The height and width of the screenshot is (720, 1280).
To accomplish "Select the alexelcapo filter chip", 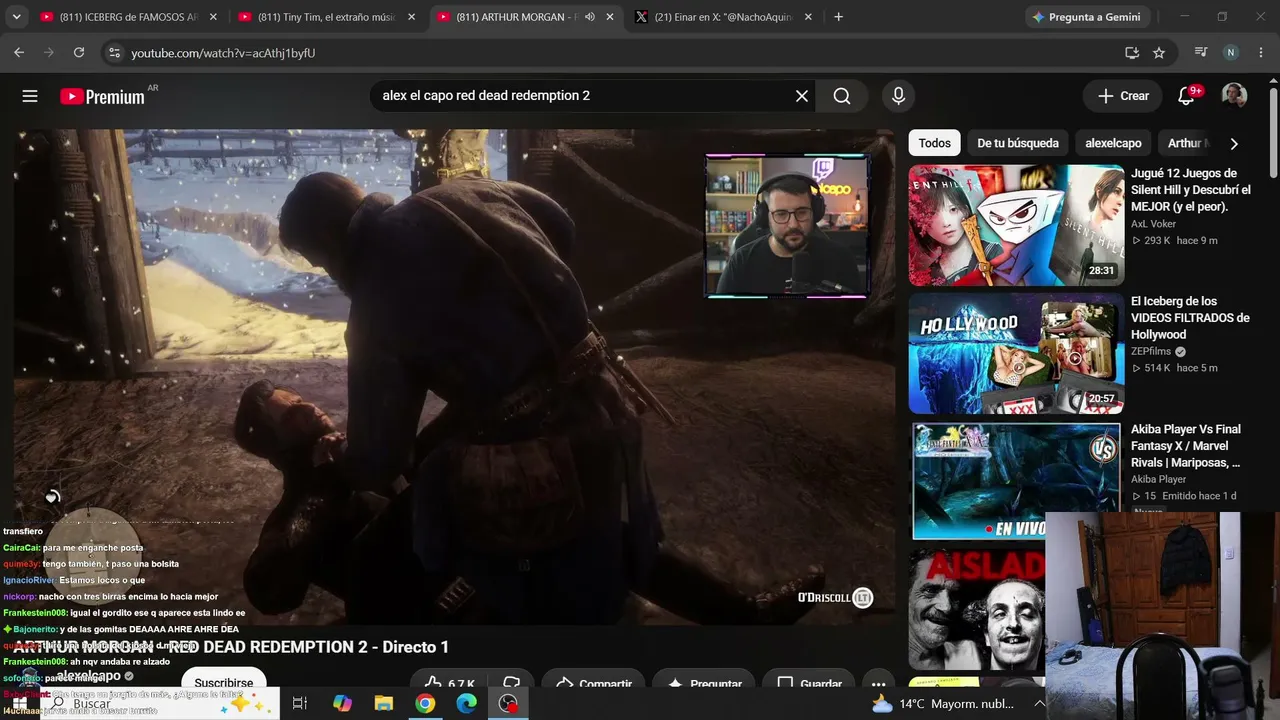I will pyautogui.click(x=1113, y=143).
